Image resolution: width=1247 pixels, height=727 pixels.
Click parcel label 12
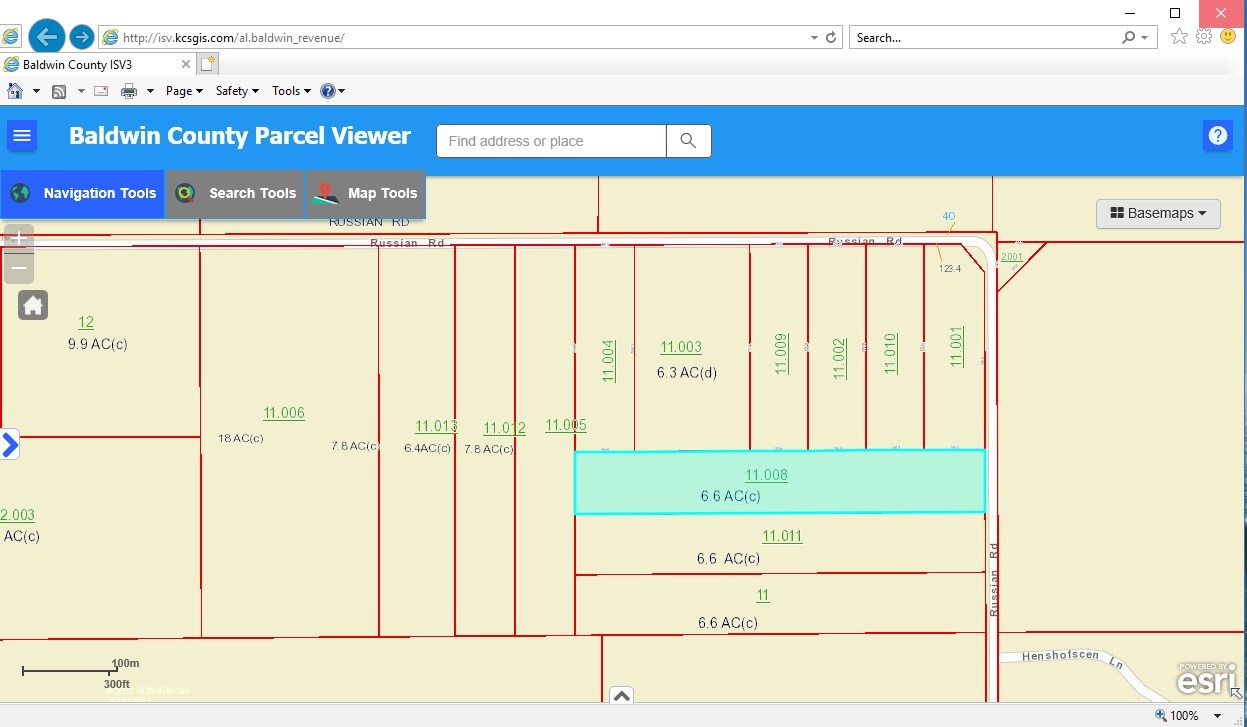point(86,322)
